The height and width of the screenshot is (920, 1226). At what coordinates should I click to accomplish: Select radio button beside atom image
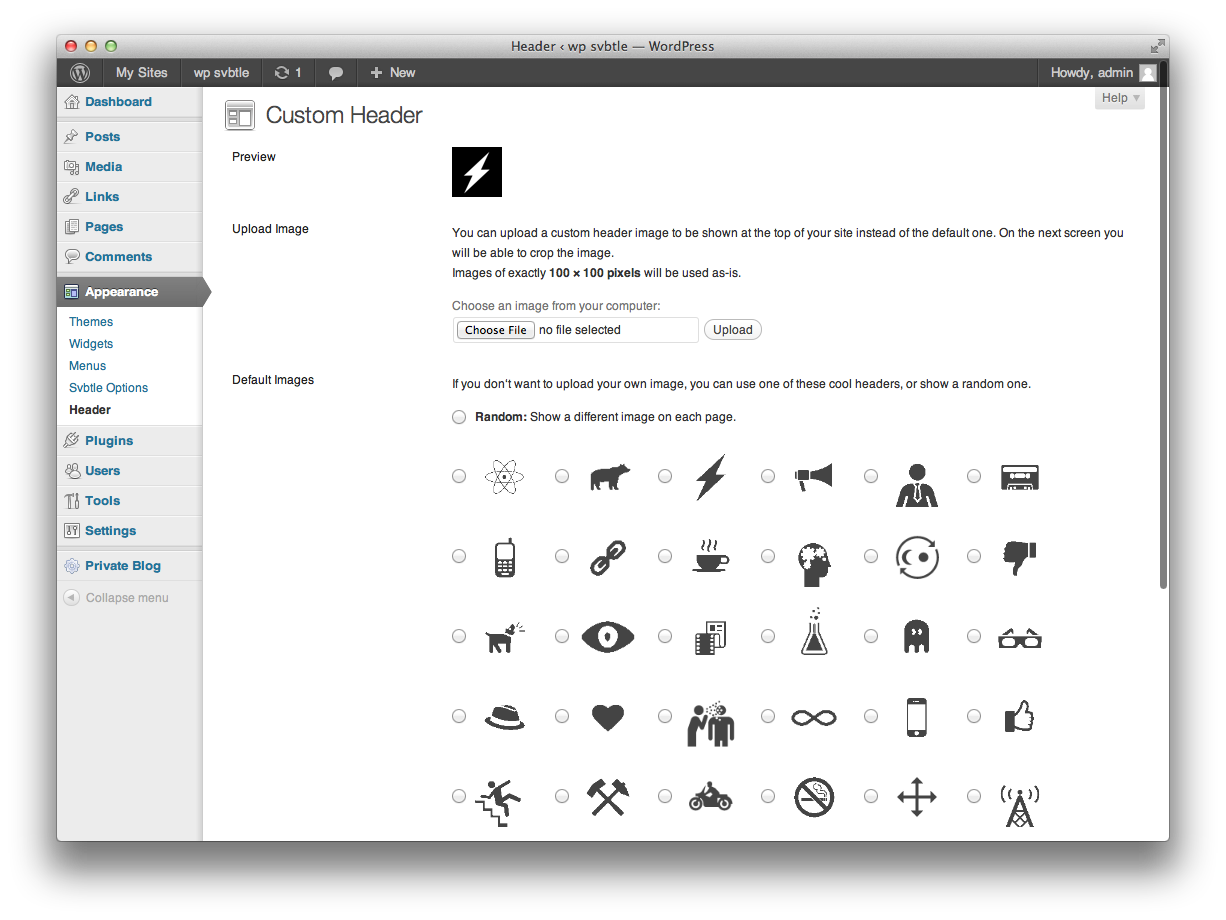tap(459, 476)
